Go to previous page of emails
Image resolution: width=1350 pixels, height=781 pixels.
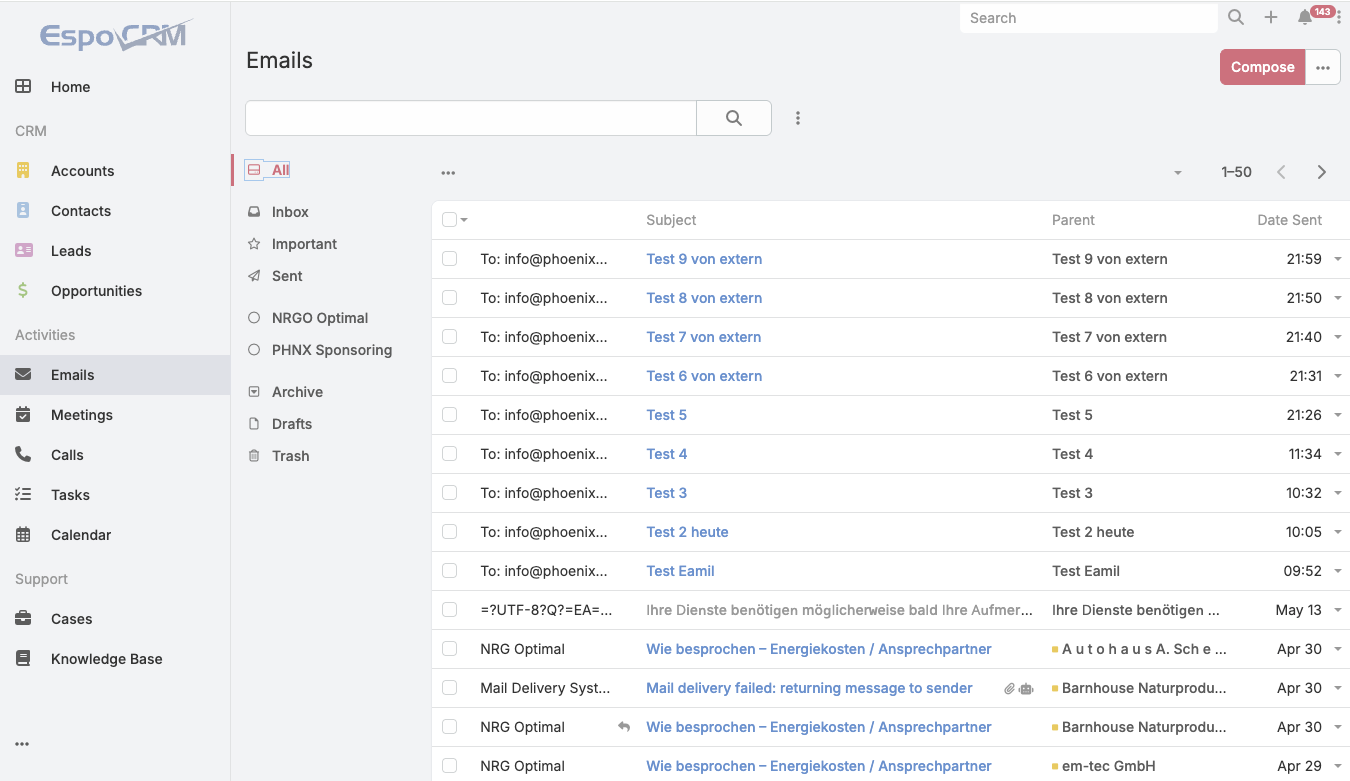pos(1281,172)
